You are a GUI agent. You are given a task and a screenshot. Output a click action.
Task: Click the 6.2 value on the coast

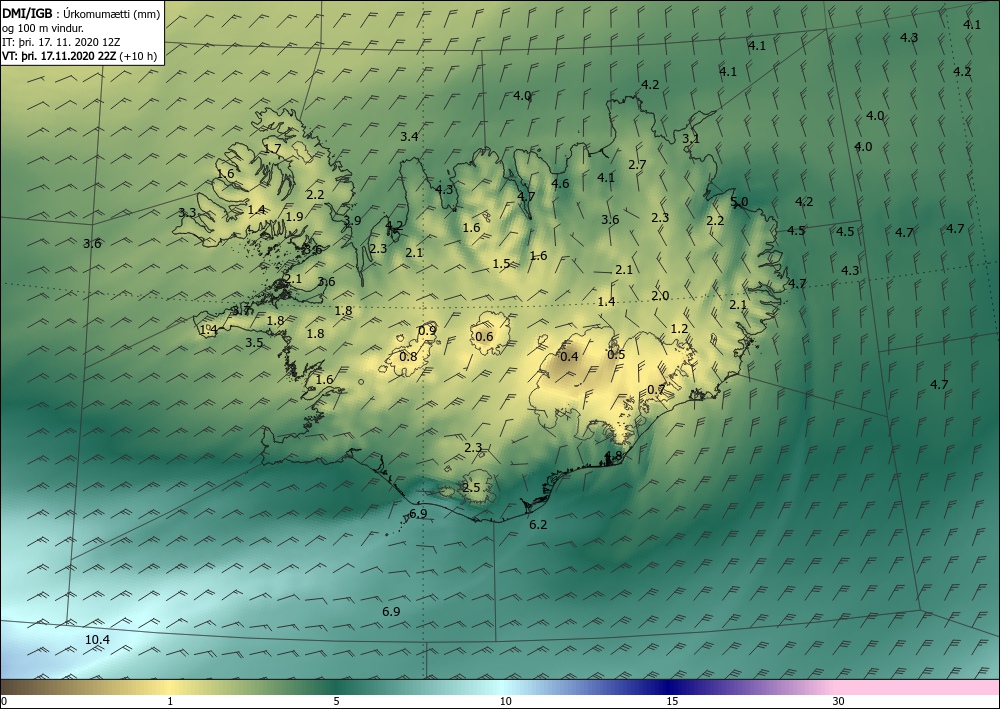tap(538, 525)
